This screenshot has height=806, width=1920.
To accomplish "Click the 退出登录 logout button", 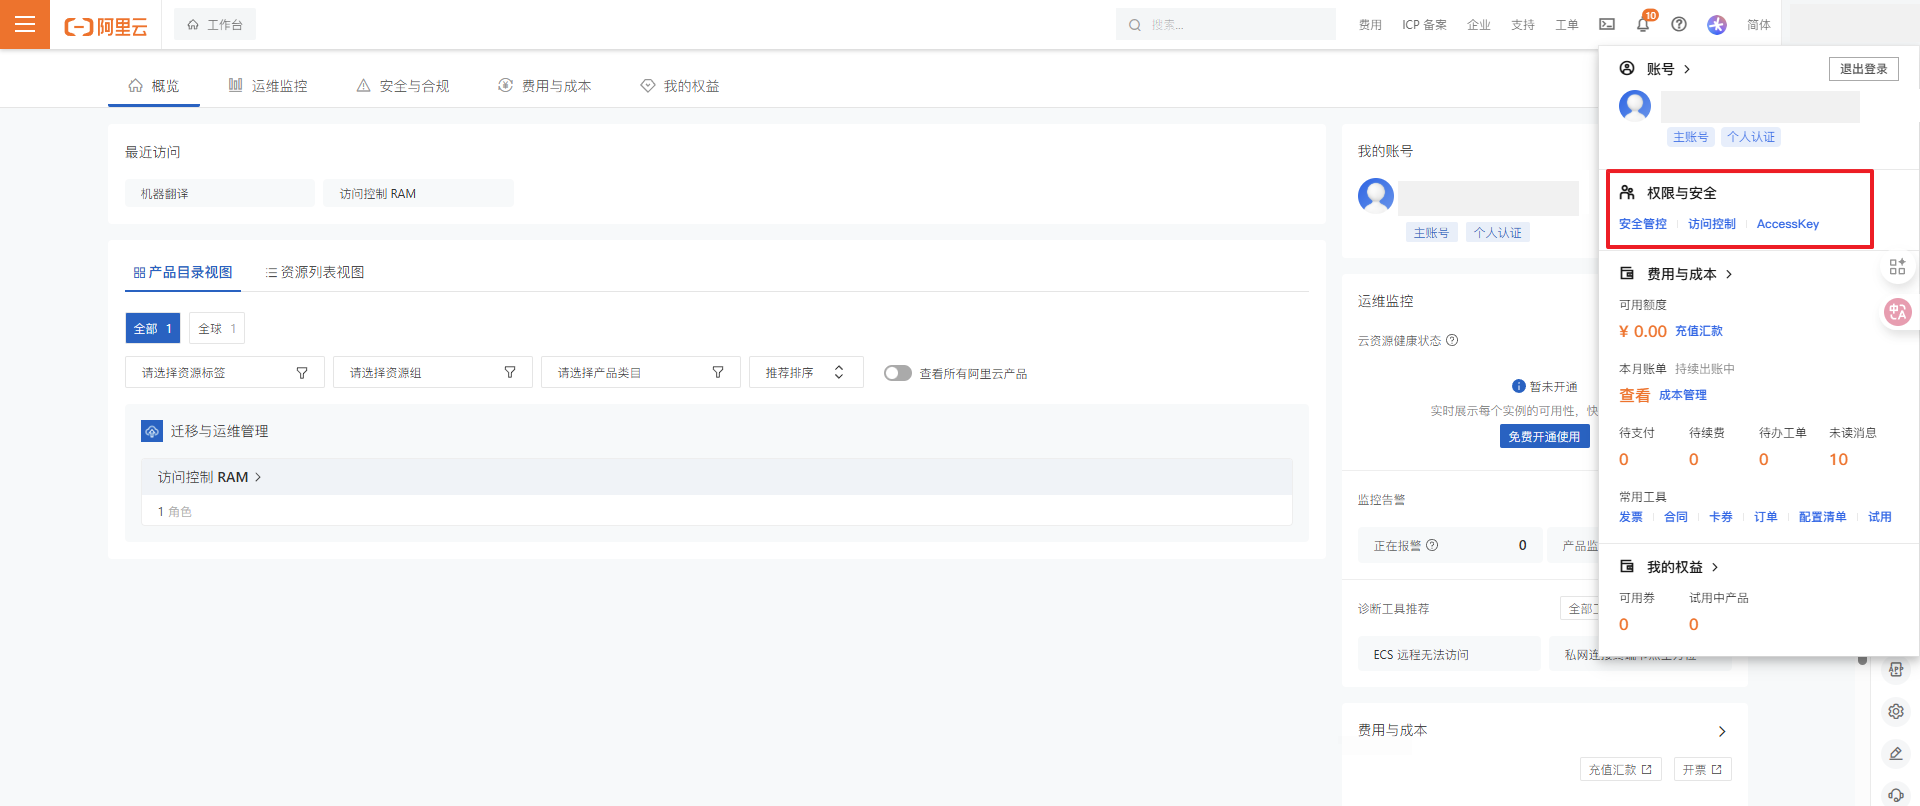I will [x=1863, y=69].
